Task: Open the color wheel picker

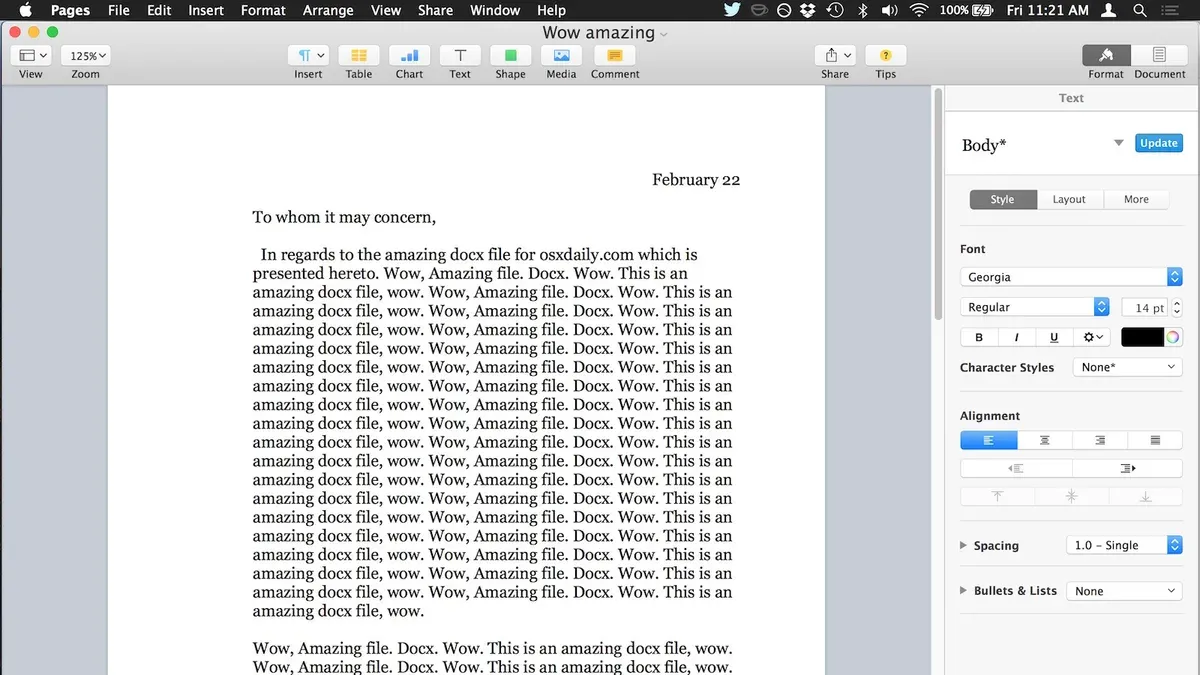Action: (1174, 337)
